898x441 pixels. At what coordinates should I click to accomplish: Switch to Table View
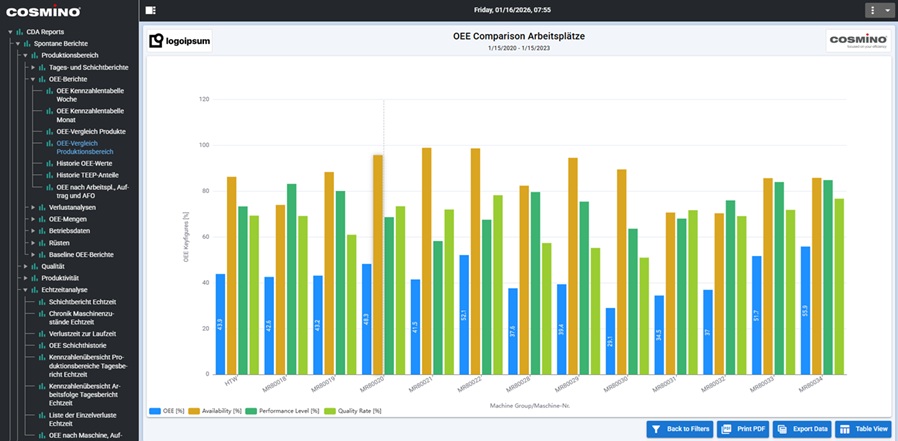pyautogui.click(x=864, y=429)
